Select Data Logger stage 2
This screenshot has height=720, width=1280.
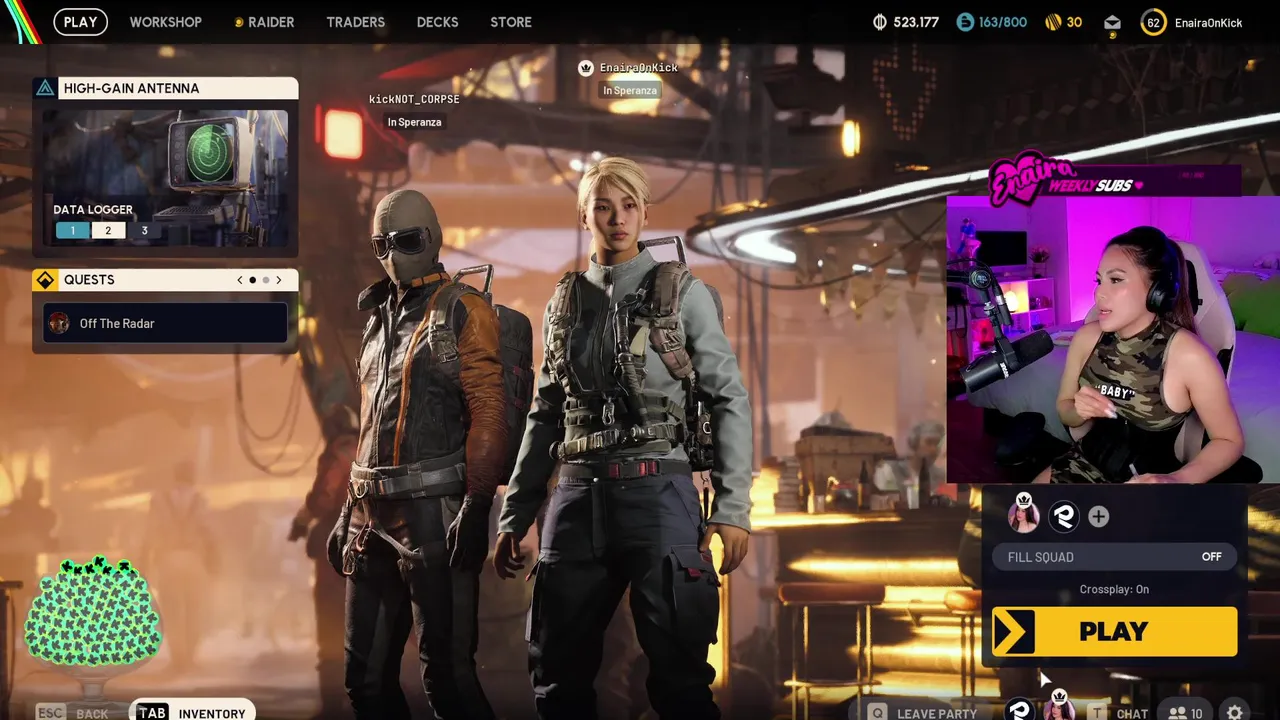pos(108,230)
